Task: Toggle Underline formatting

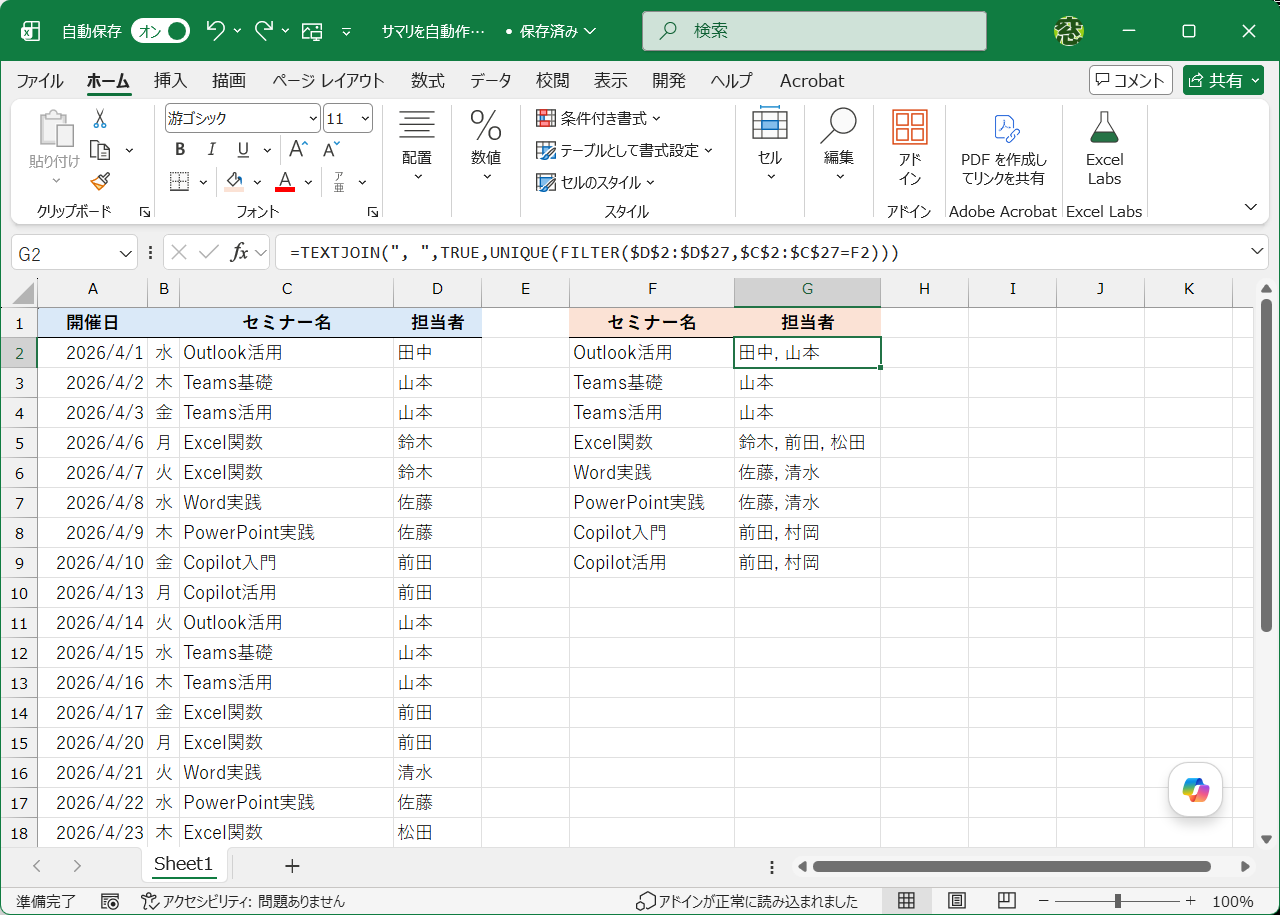Action: coord(242,150)
